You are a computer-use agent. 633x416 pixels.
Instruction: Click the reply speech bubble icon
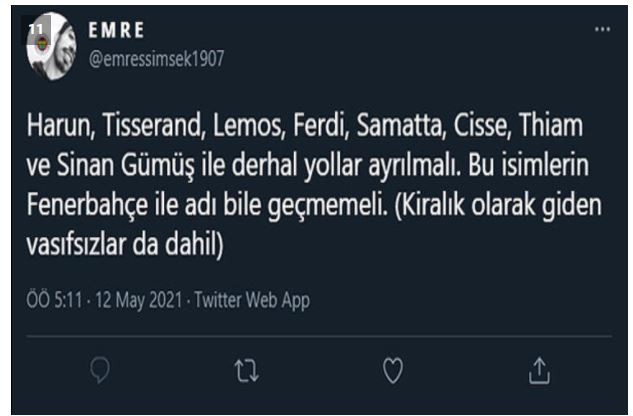[x=98, y=371]
